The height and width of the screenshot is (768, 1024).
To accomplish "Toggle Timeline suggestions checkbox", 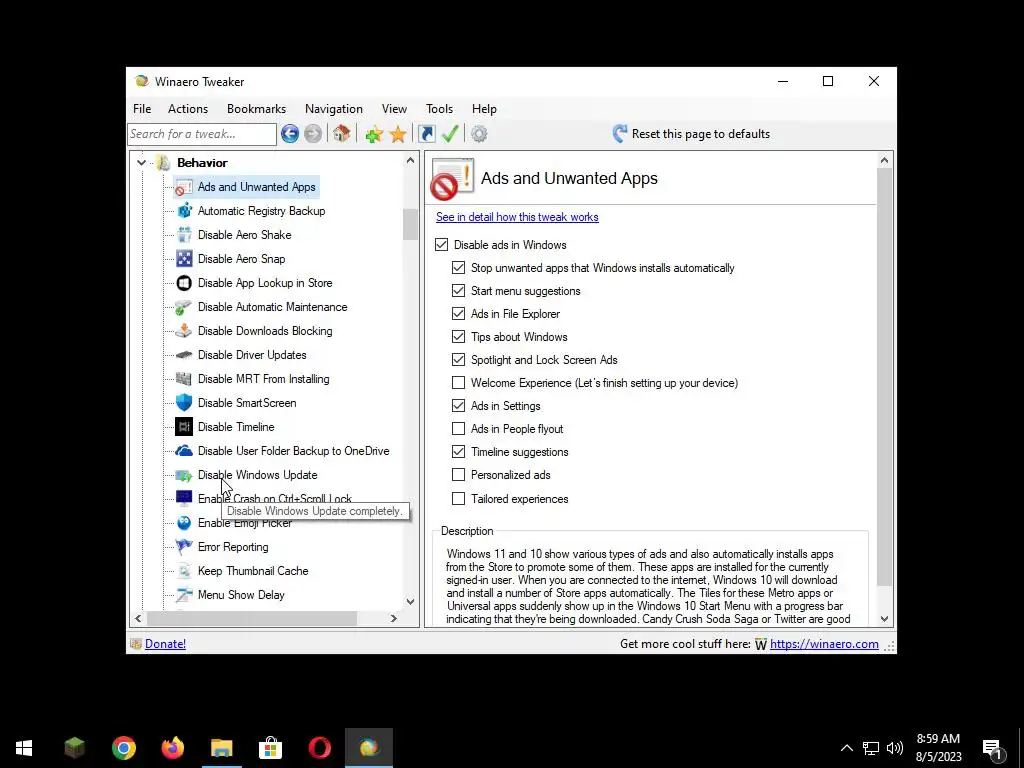I will tap(458, 452).
